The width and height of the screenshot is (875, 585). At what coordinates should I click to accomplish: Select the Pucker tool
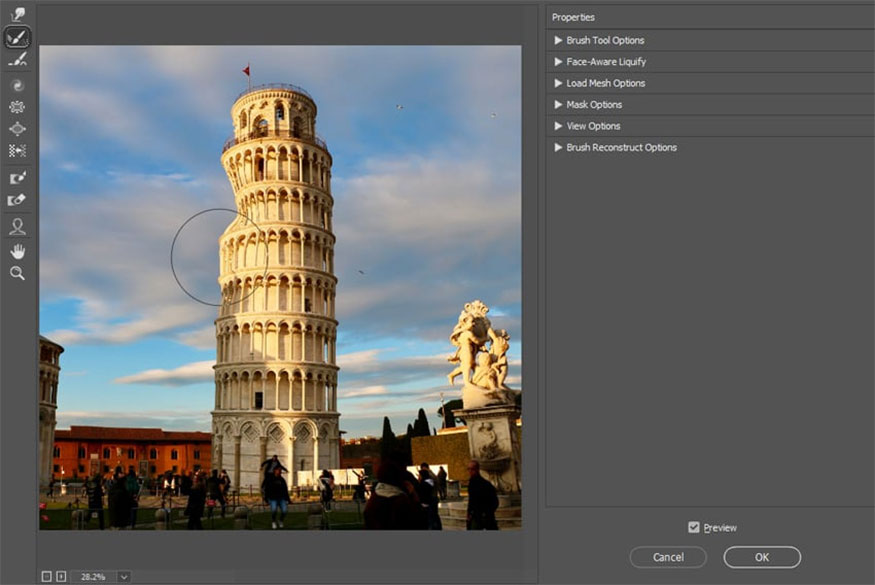tap(17, 106)
